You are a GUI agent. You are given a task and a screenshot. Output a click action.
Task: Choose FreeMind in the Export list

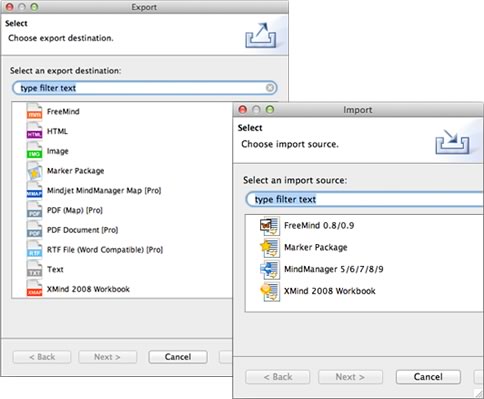point(63,112)
